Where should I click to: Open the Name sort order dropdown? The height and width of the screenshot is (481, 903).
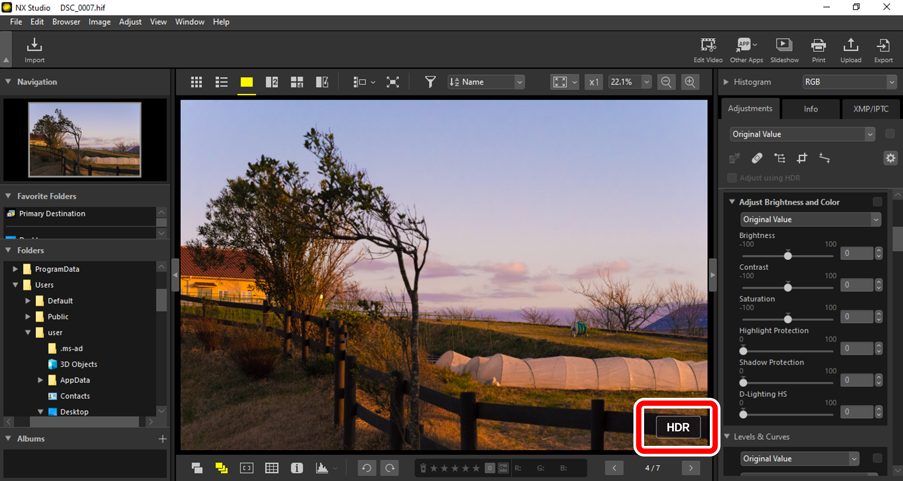(486, 82)
